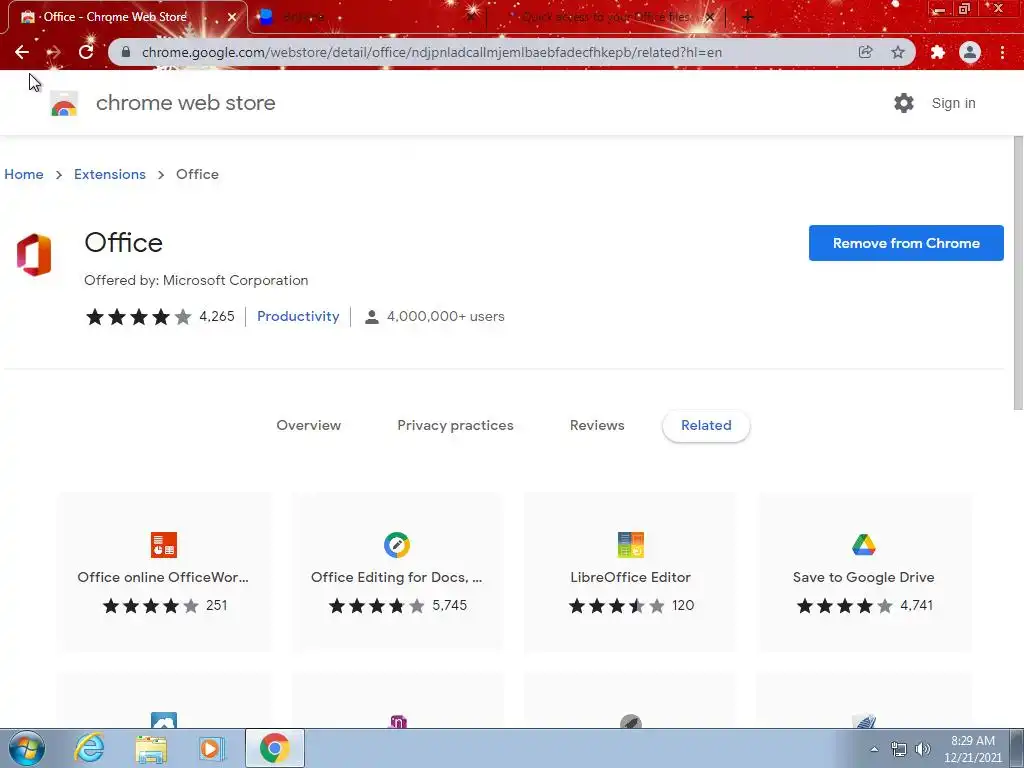Open File Explorer from taskbar

(x=151, y=749)
